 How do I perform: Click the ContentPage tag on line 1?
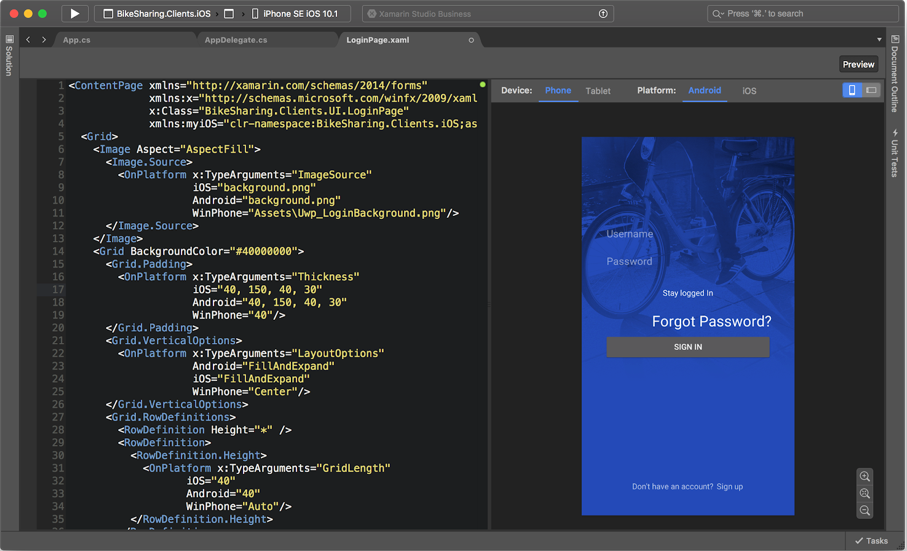coord(108,86)
